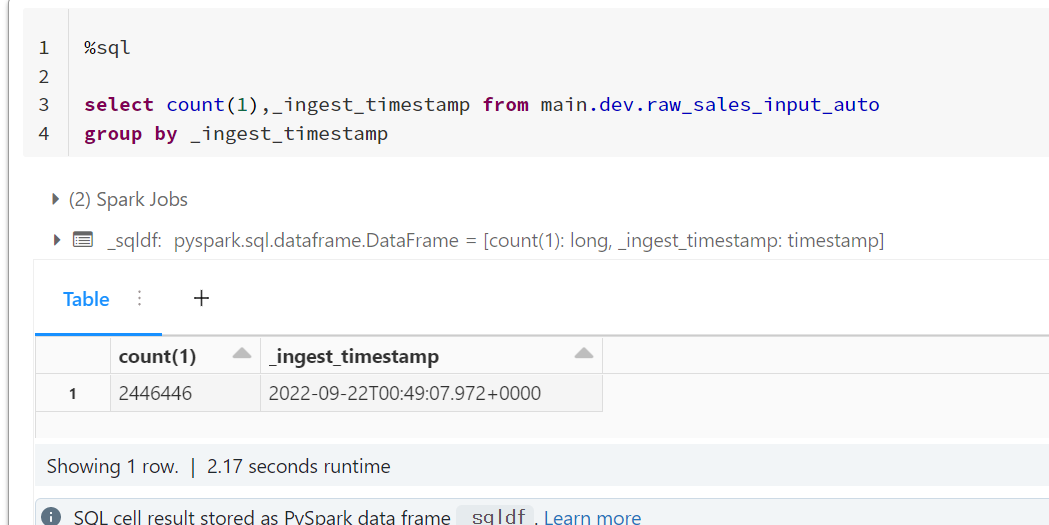Add a new visualization with plus icon
Screen dimensions: 1049x525
click(201, 298)
